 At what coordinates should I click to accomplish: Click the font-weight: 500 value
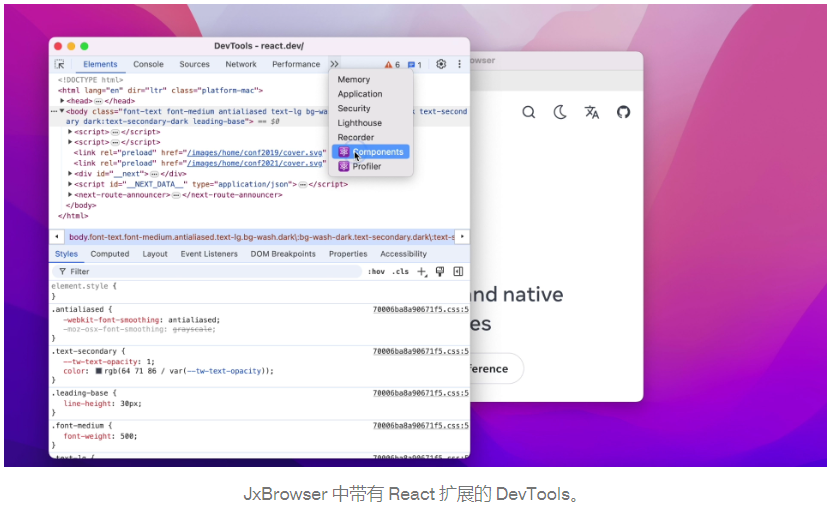[x=128, y=436]
